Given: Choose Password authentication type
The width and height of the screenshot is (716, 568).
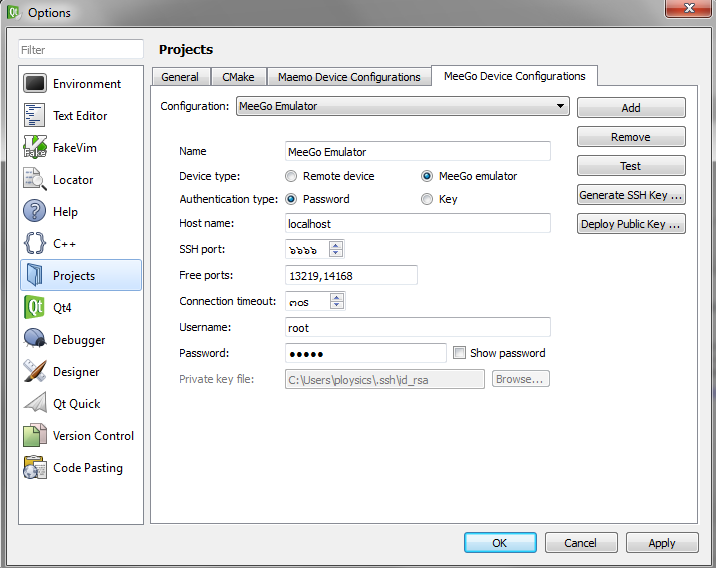Looking at the screenshot, I should (291, 199).
